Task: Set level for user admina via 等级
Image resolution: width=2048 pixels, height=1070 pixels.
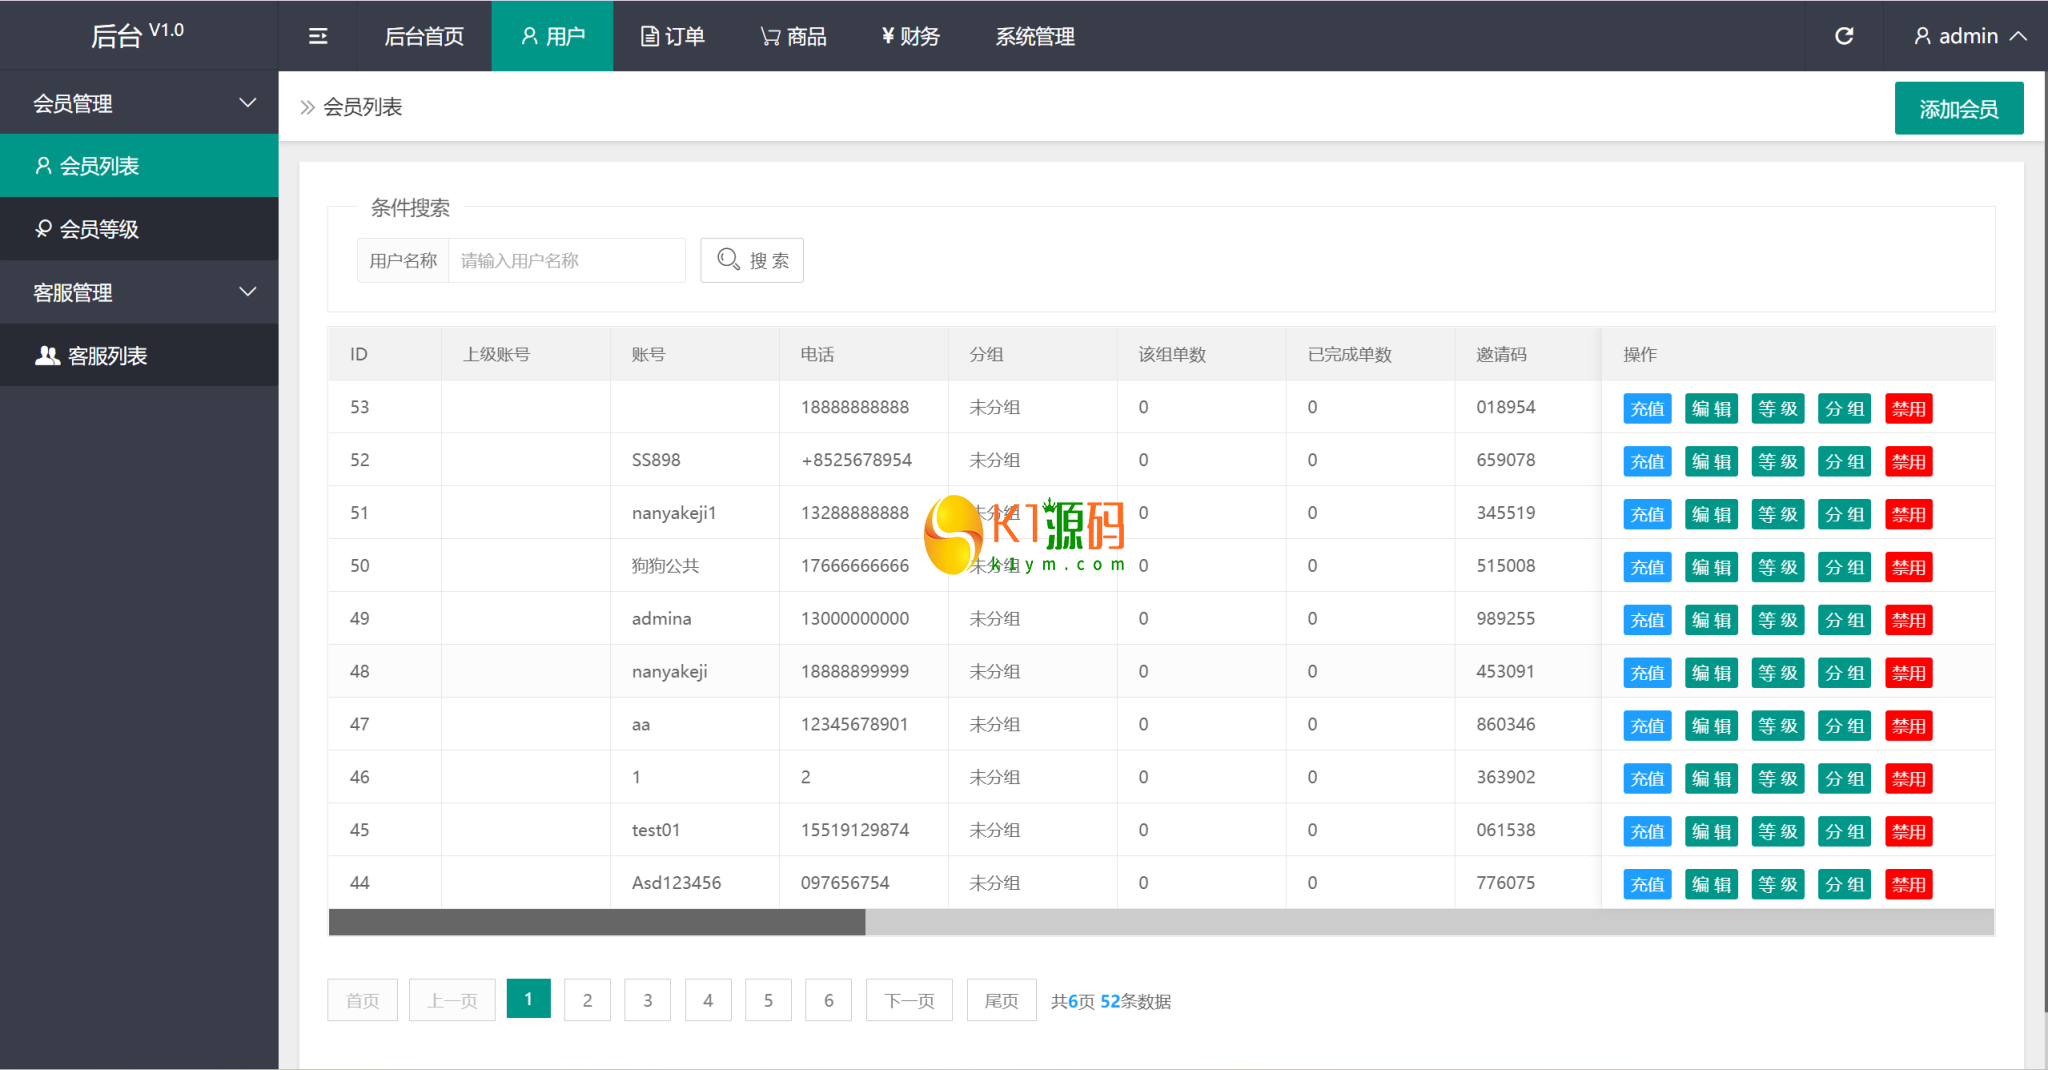Action: coord(1777,620)
